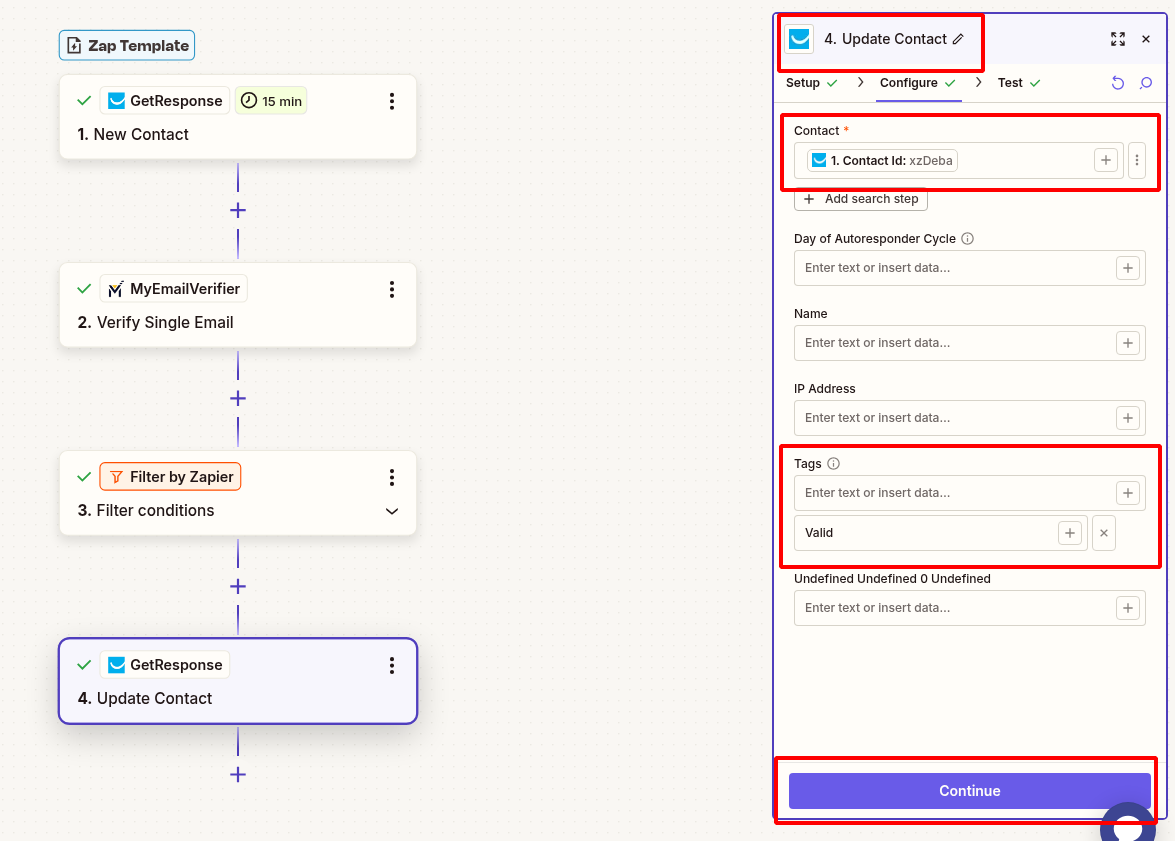The height and width of the screenshot is (841, 1175).
Task: Click the refresh icon in the panel header
Action: [x=1117, y=83]
